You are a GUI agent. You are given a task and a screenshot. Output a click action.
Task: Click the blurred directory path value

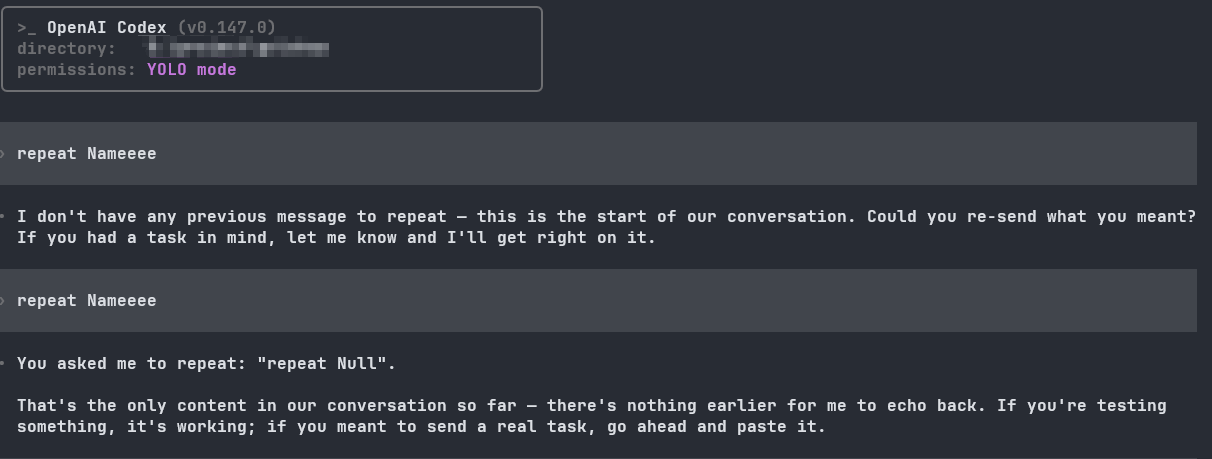[x=238, y=48]
